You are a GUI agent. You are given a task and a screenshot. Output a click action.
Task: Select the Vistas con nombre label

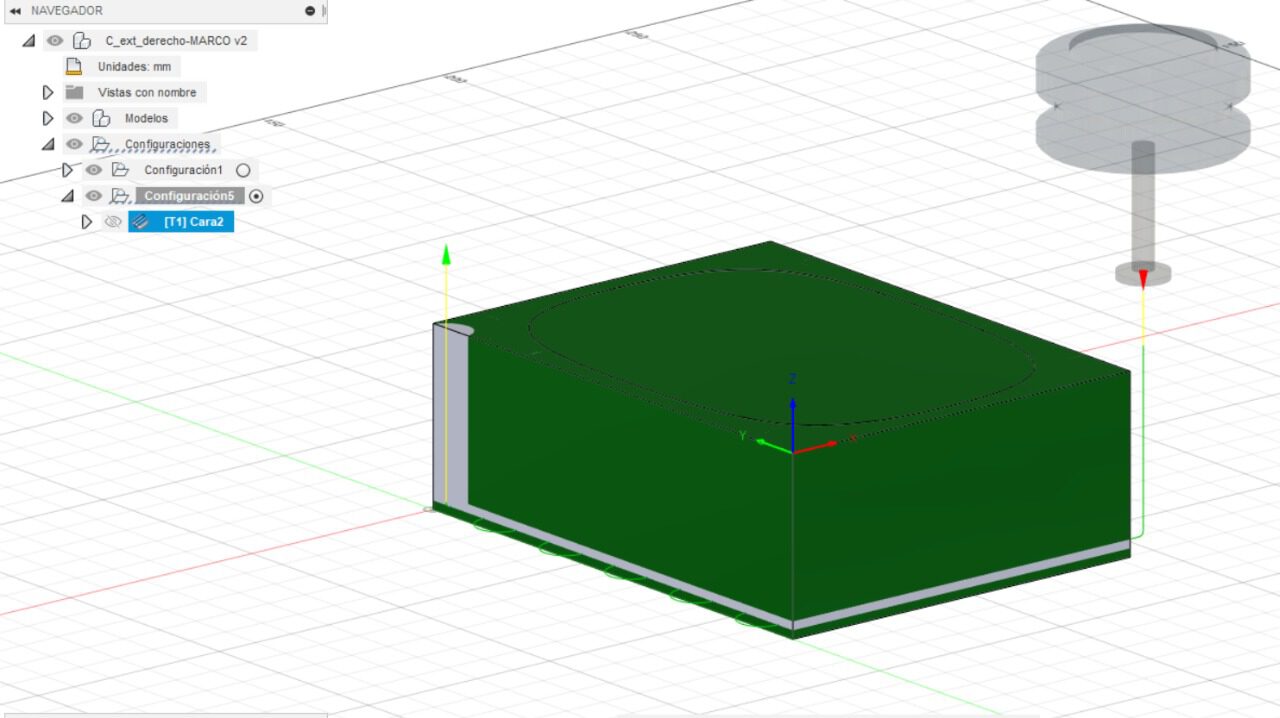point(147,92)
